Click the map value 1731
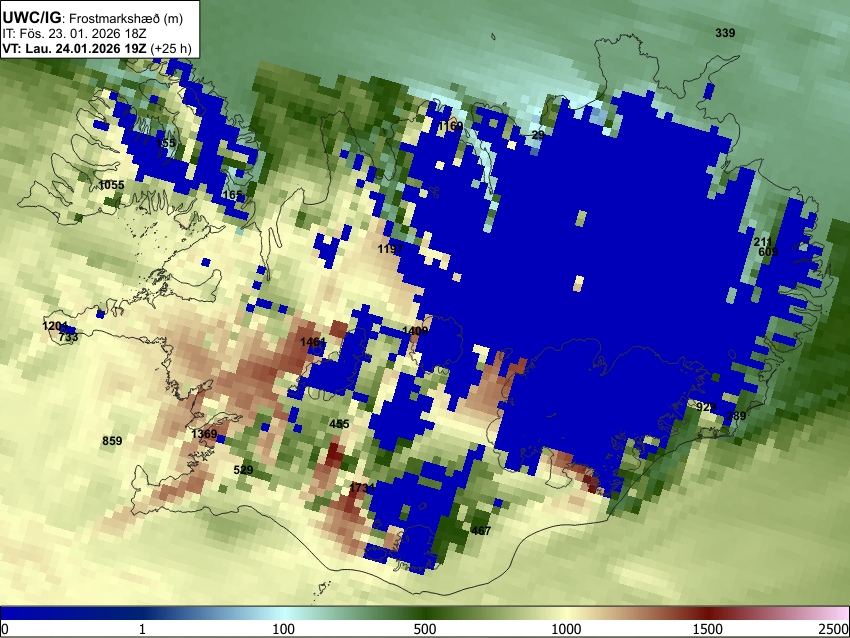 pyautogui.click(x=362, y=488)
